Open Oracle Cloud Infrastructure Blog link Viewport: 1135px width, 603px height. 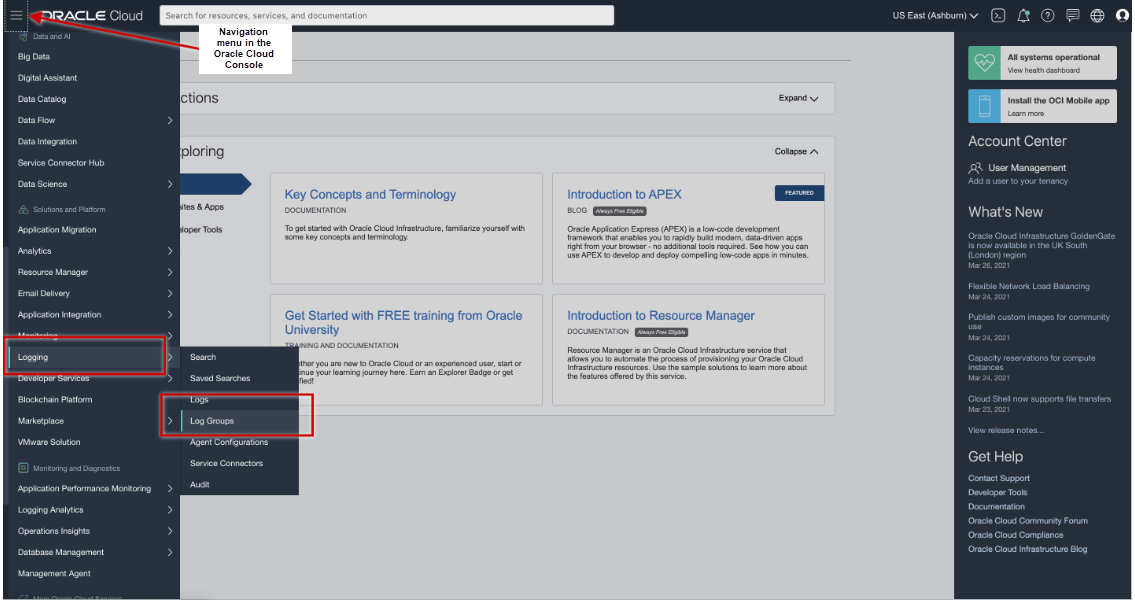point(1028,549)
